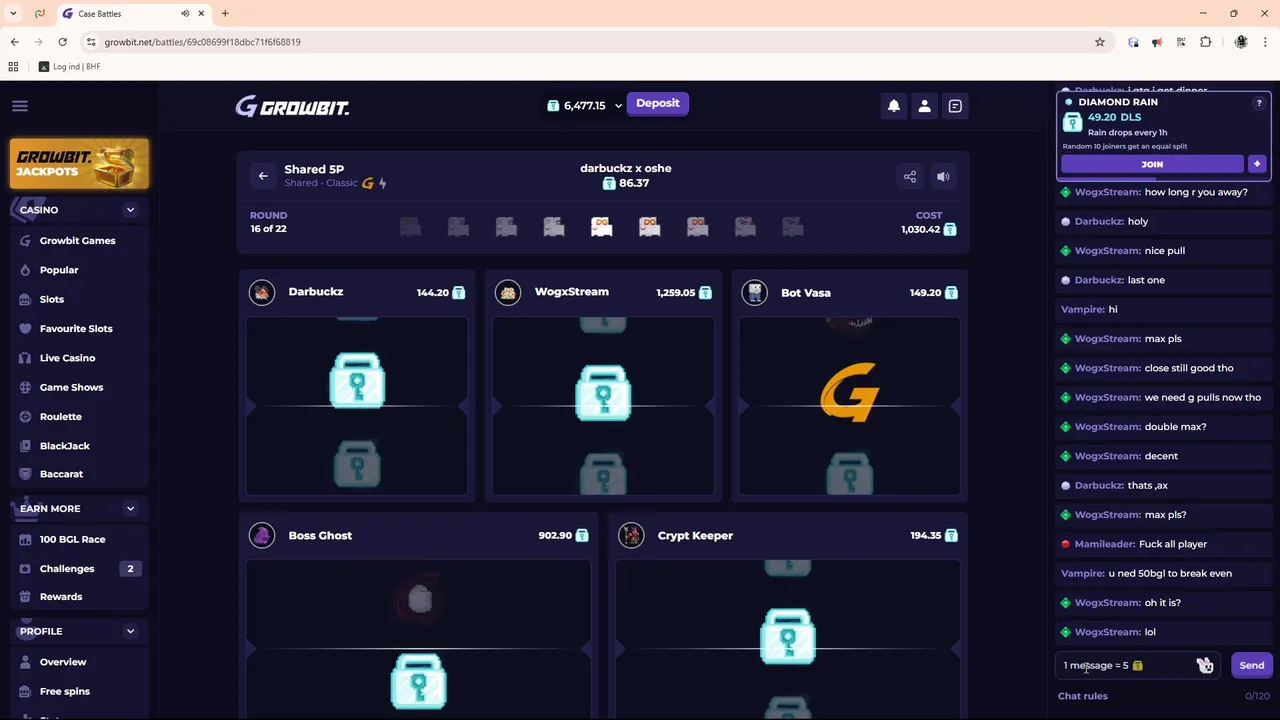Bookmark this page with star icon
This screenshot has height=720, width=1280.
1100,42
